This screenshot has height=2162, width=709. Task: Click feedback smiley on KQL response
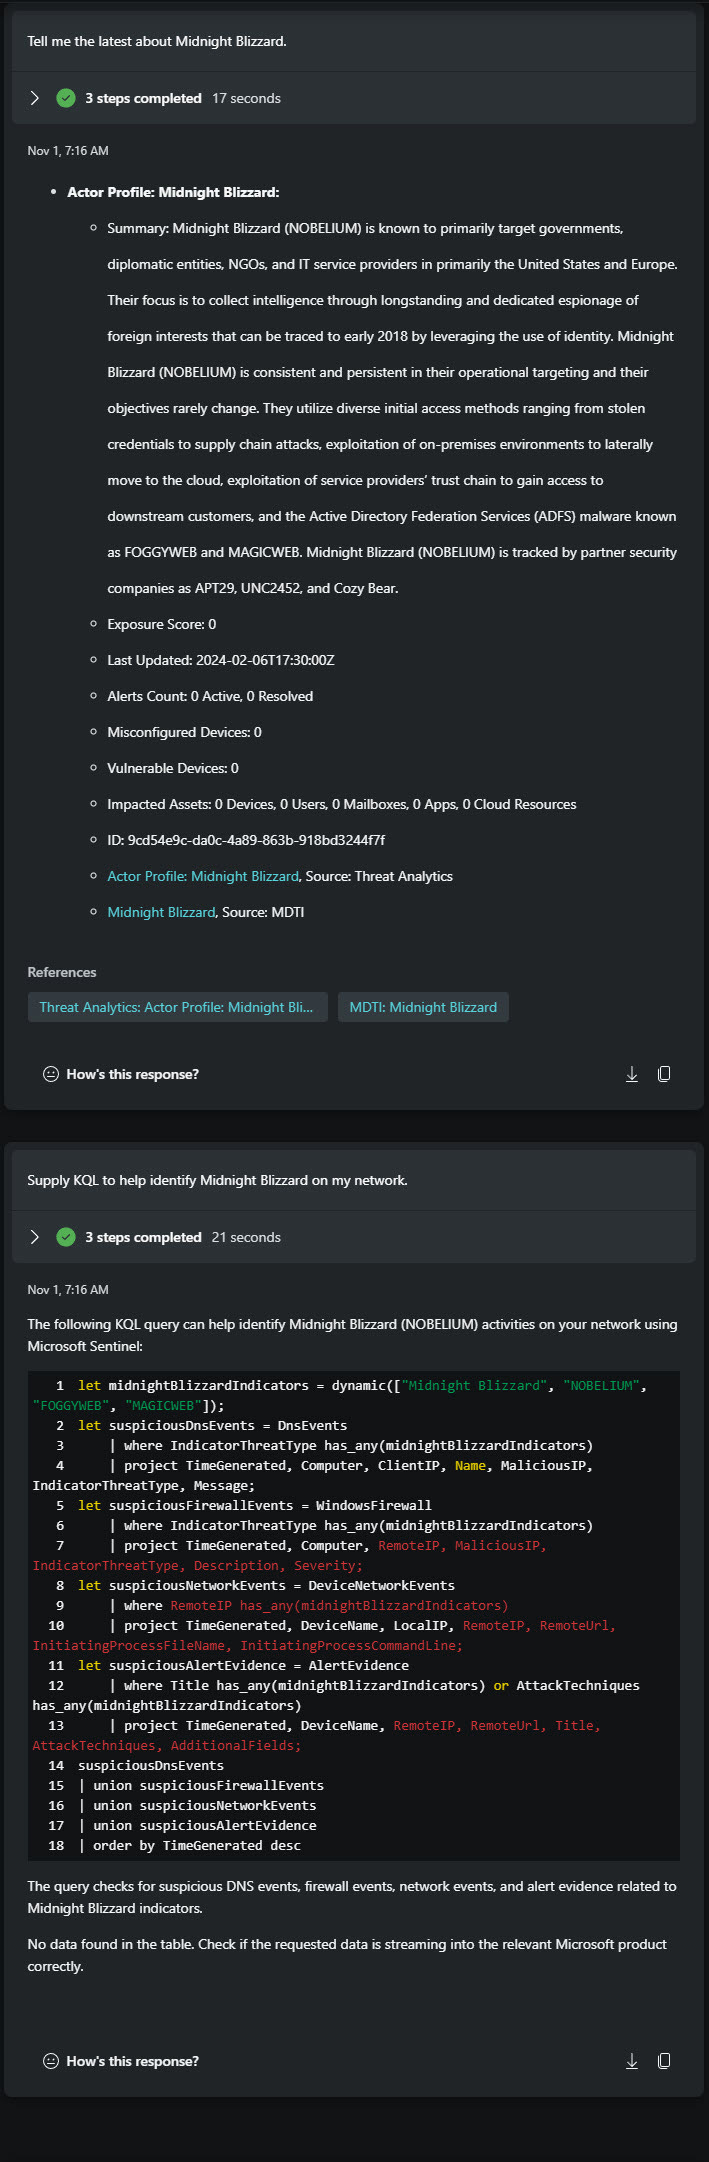[x=51, y=2061]
